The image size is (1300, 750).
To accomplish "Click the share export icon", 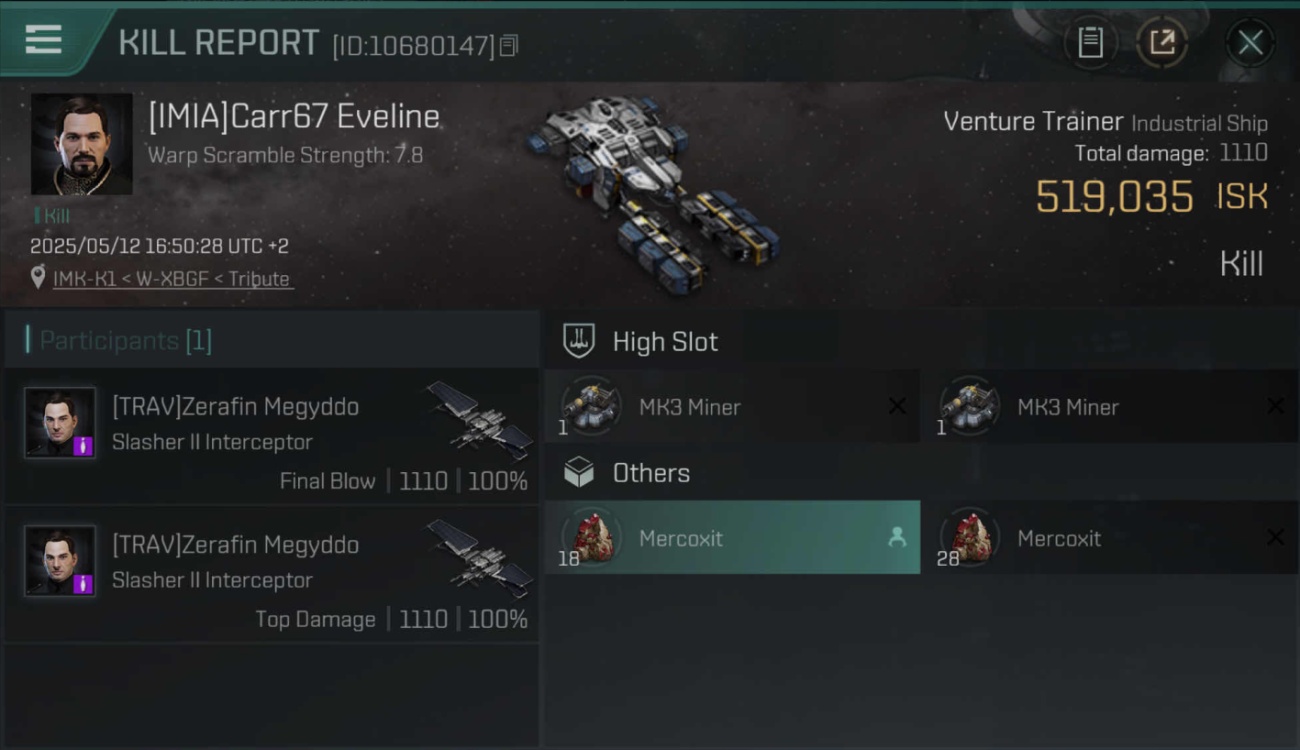I will [1162, 42].
